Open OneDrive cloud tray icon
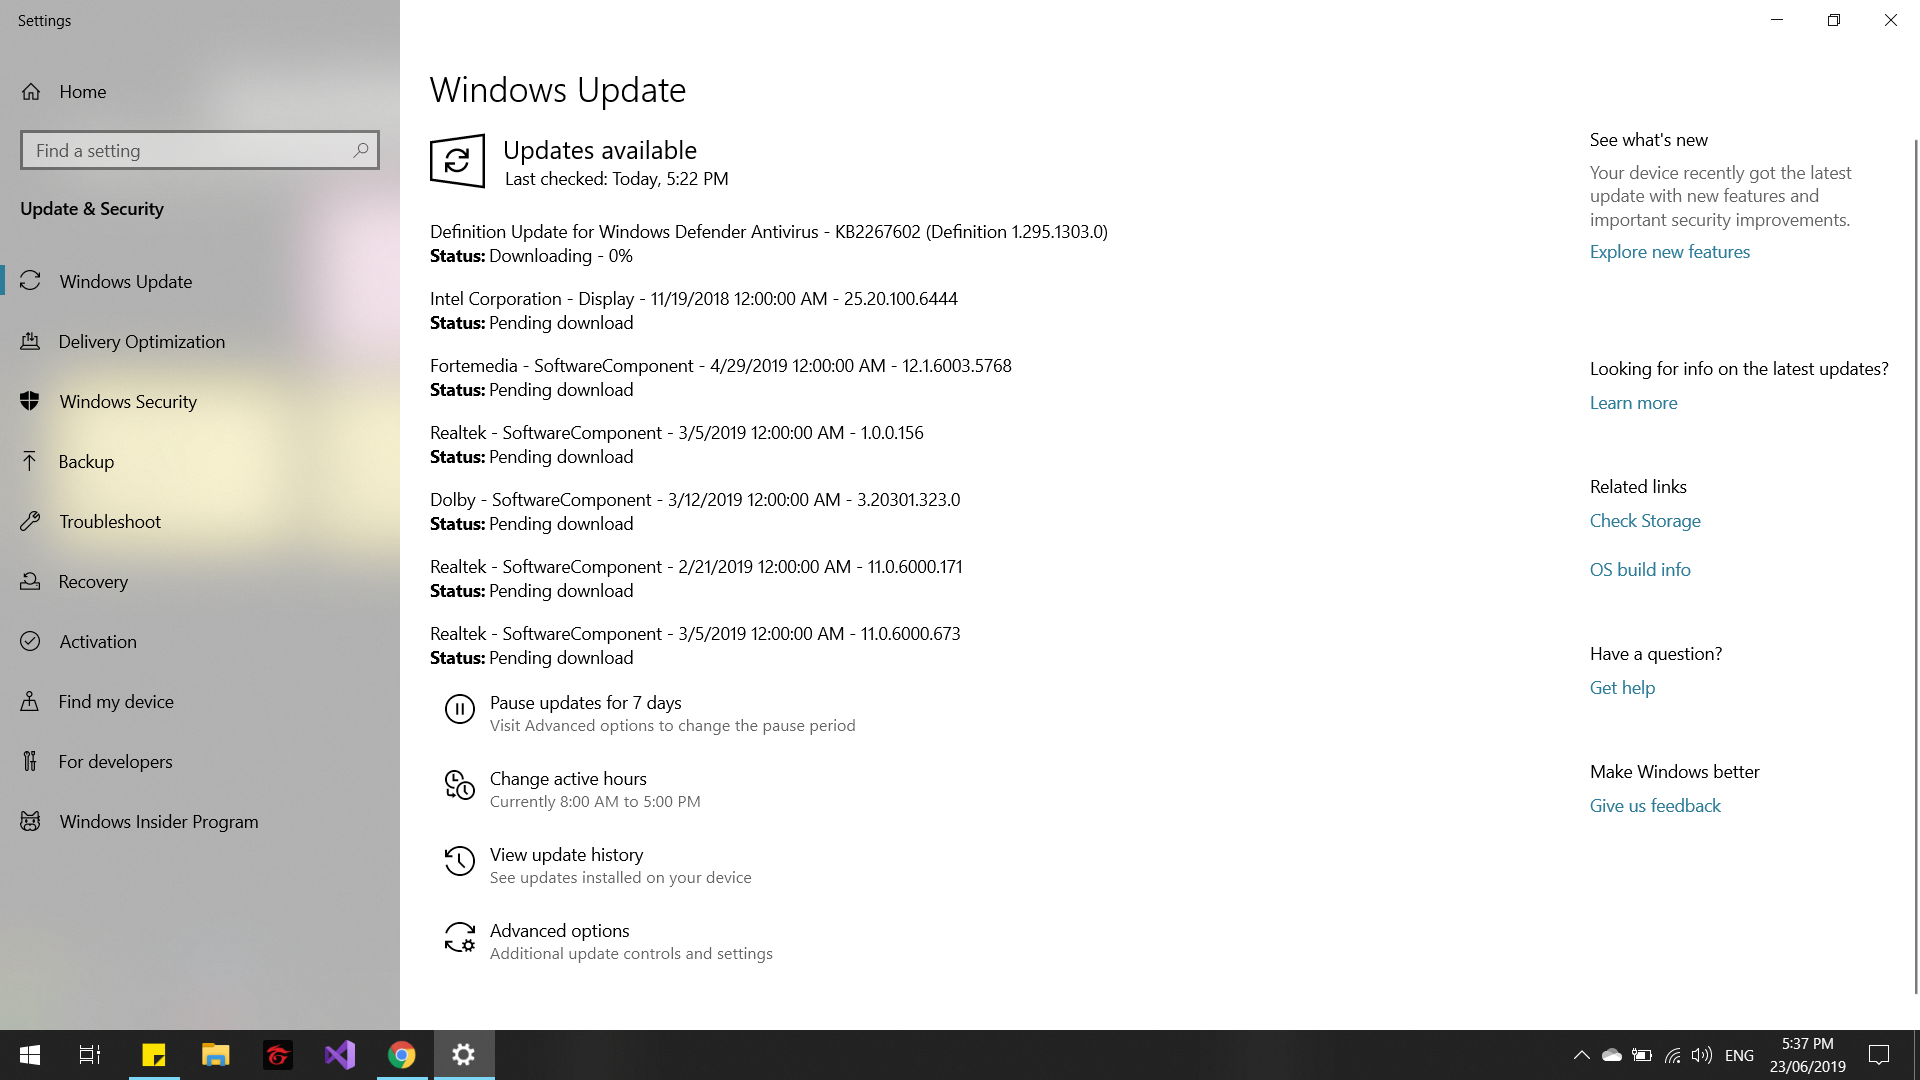 [x=1612, y=1055]
